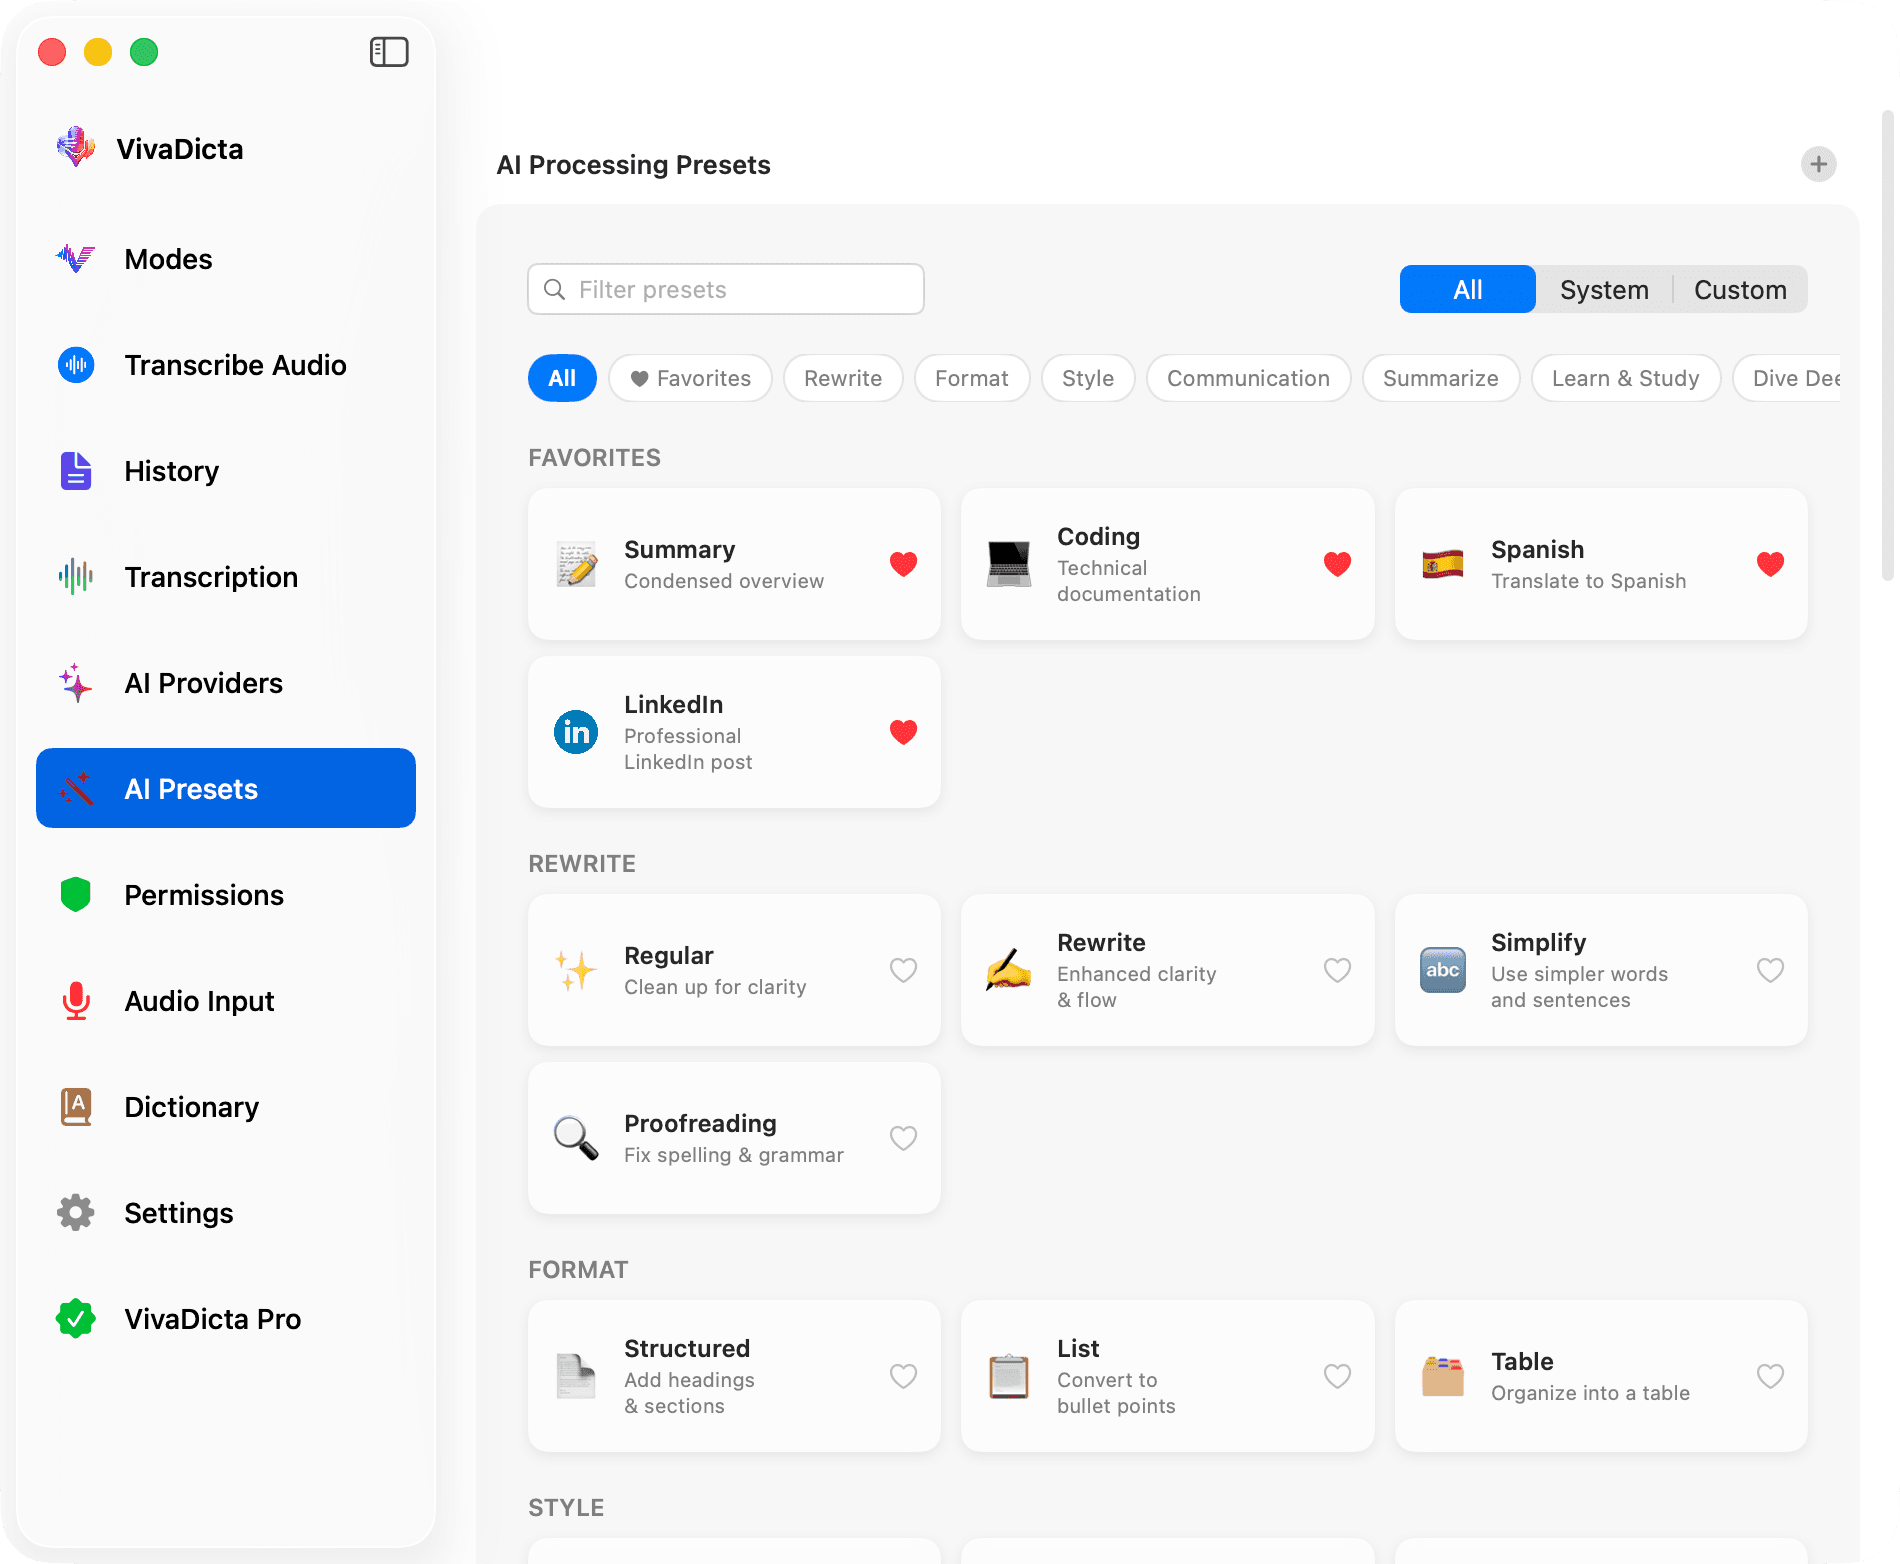Click the Filter presets search field
Screen dimensions: 1900x1564
pyautogui.click(x=726, y=290)
